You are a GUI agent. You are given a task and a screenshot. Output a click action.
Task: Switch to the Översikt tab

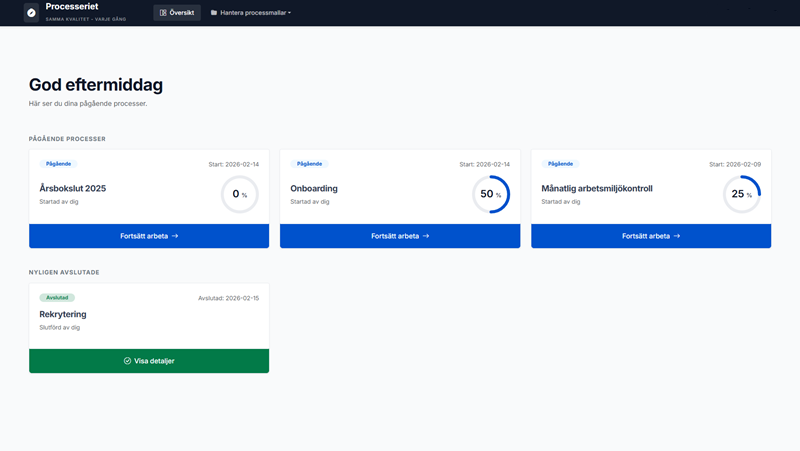coord(177,13)
